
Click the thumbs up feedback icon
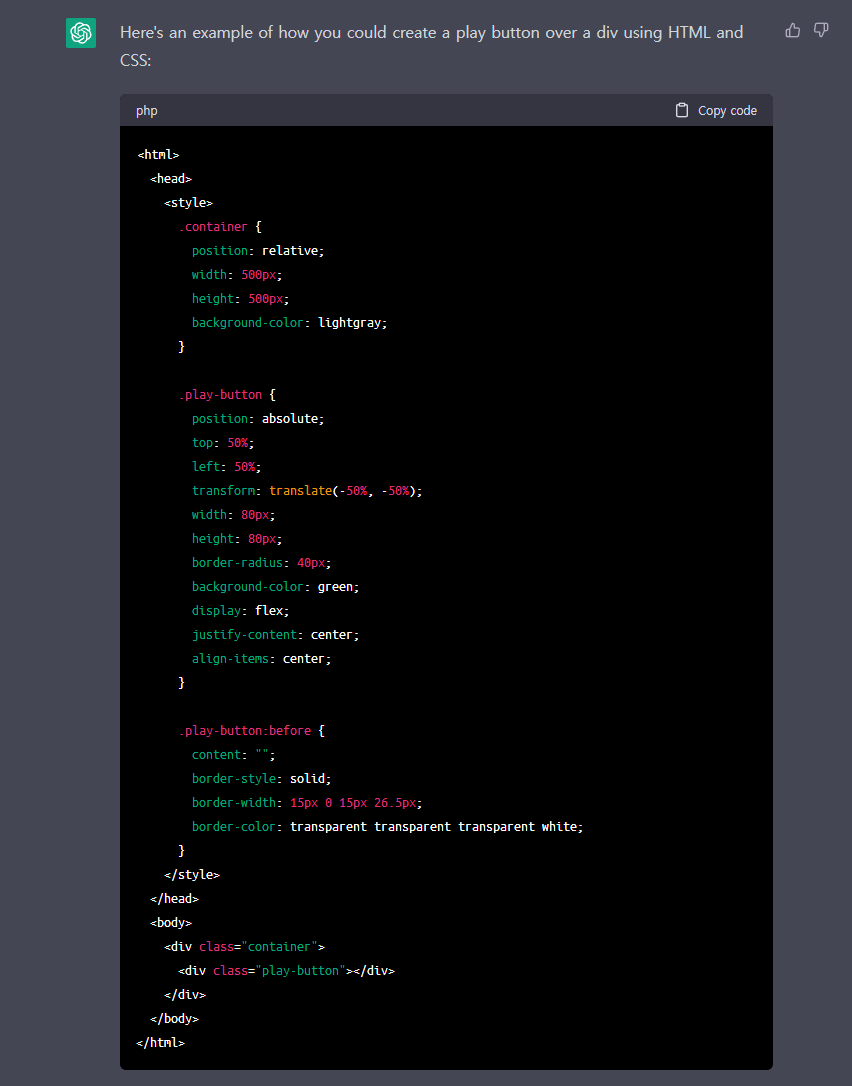(x=792, y=30)
